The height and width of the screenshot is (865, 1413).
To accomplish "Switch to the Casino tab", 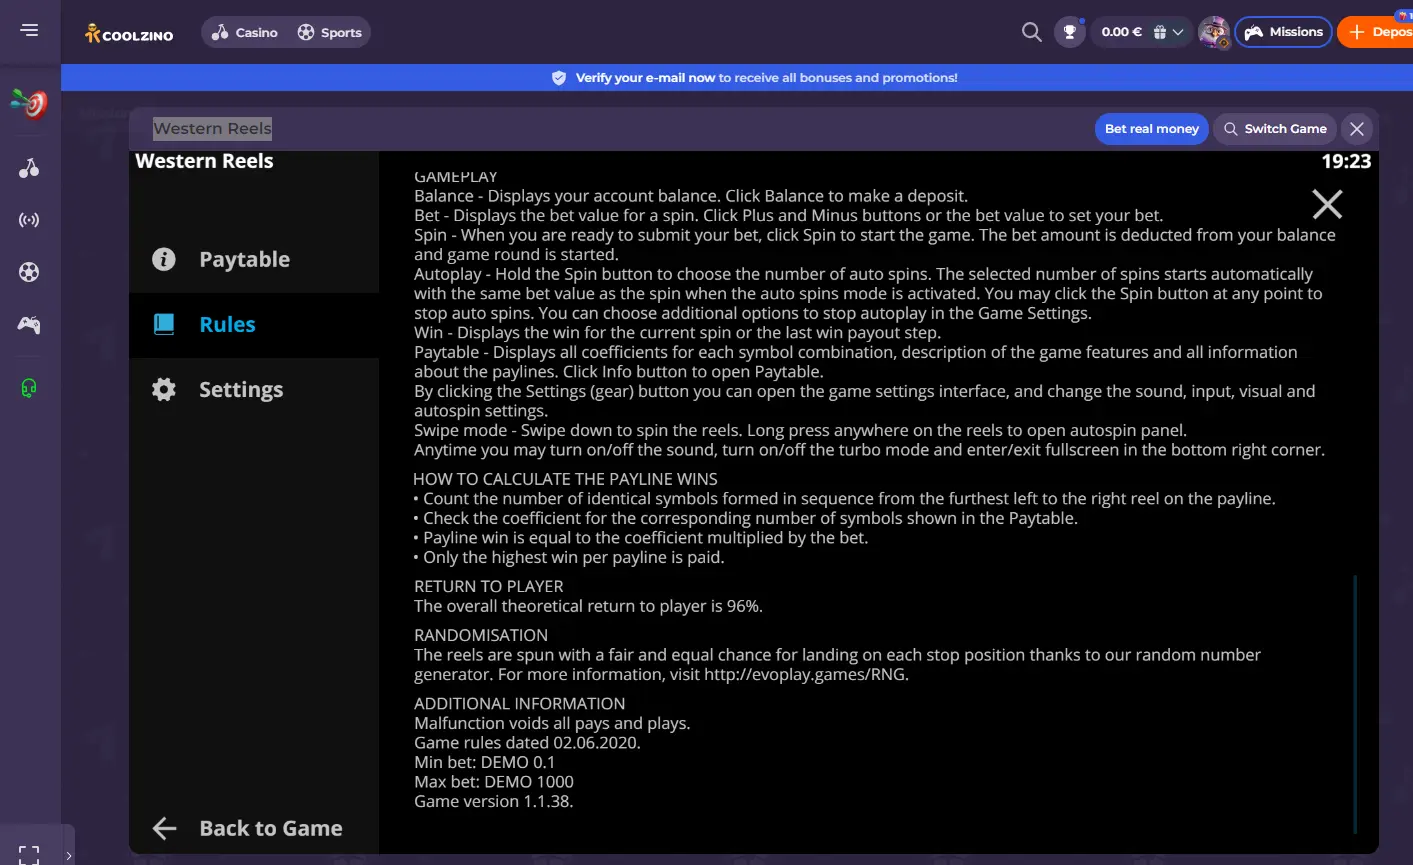I will (245, 33).
